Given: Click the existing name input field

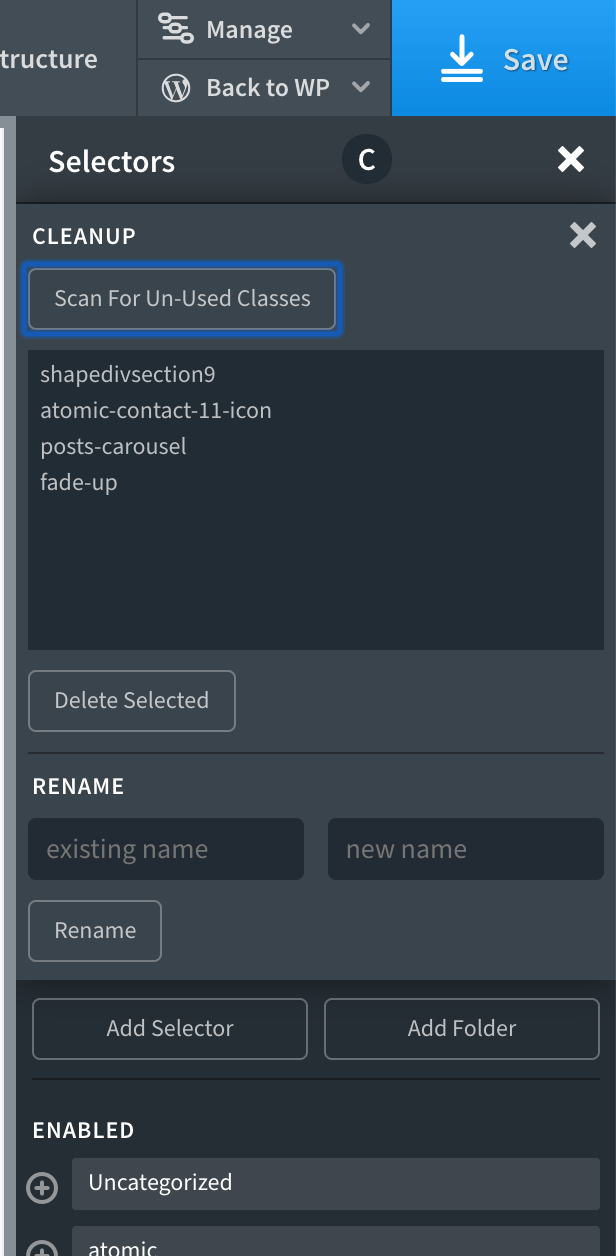Looking at the screenshot, I should click(165, 849).
